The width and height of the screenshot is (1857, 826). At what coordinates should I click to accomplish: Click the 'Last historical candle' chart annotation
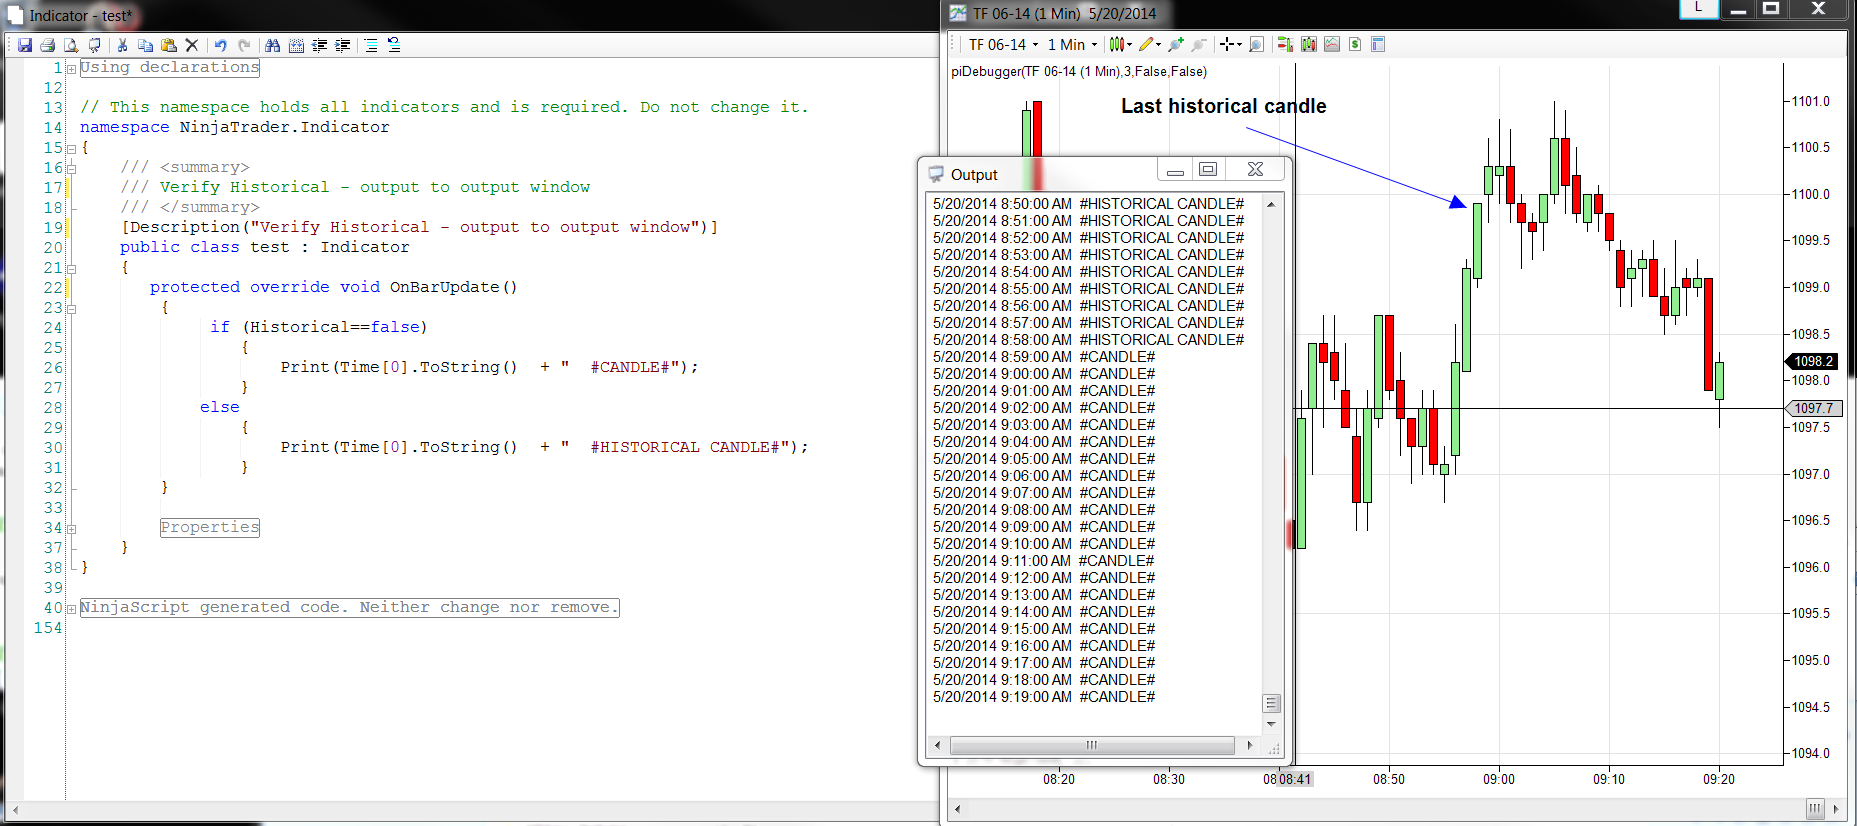pyautogui.click(x=1223, y=106)
